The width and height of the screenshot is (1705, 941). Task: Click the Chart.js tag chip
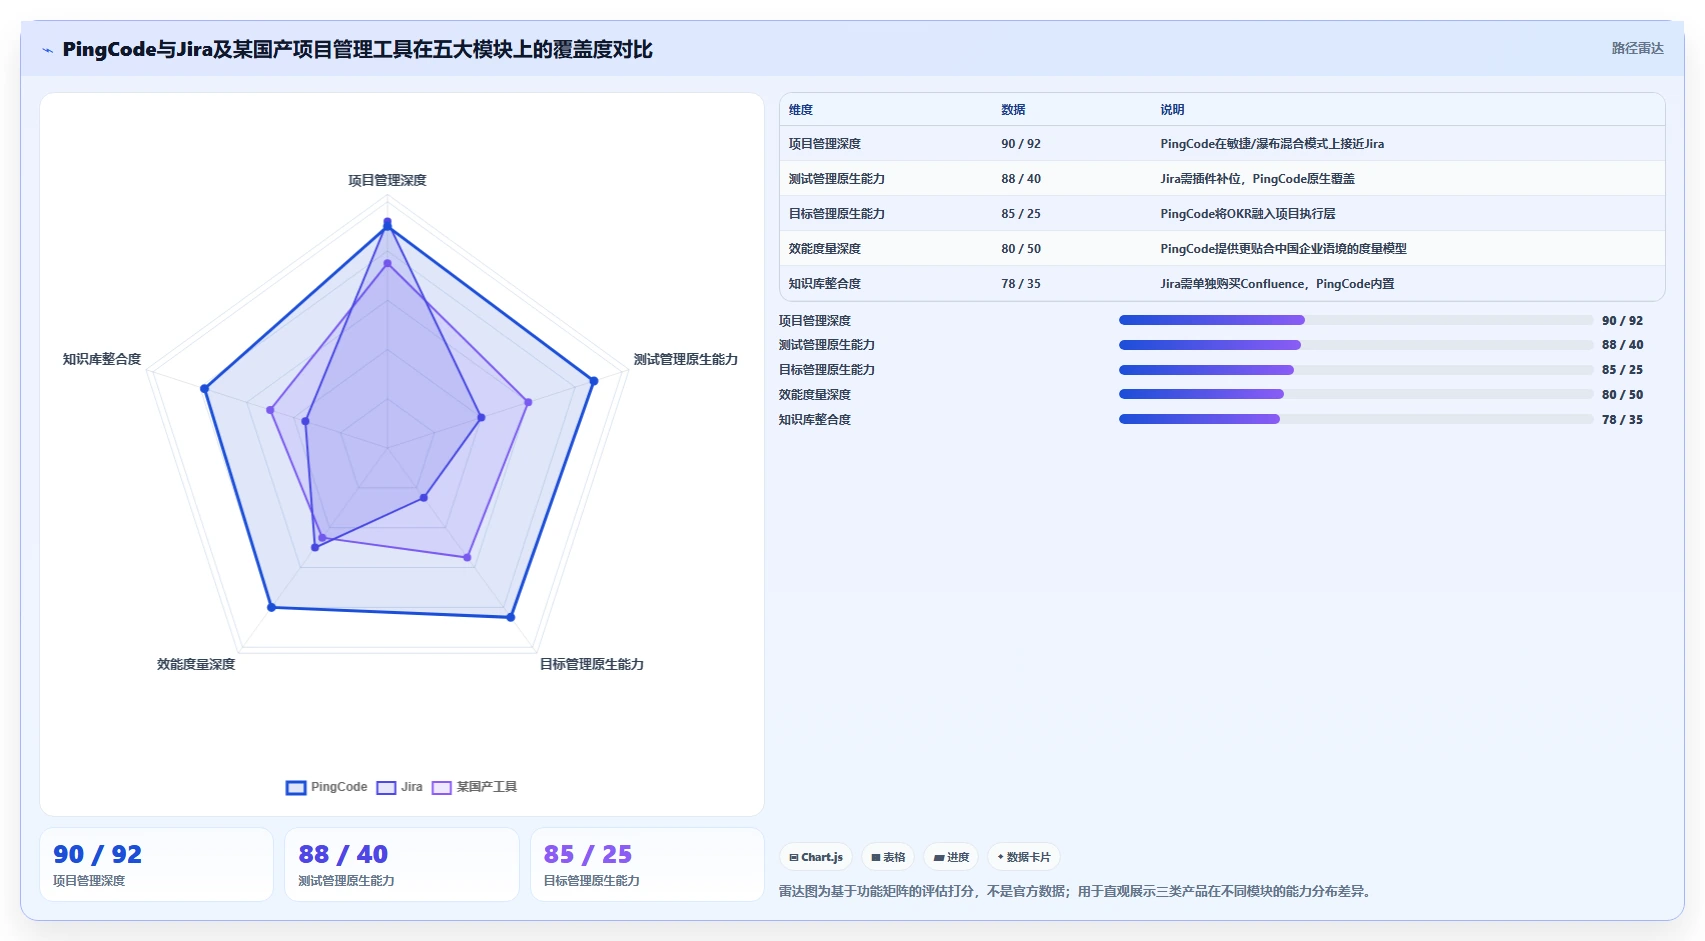click(816, 857)
